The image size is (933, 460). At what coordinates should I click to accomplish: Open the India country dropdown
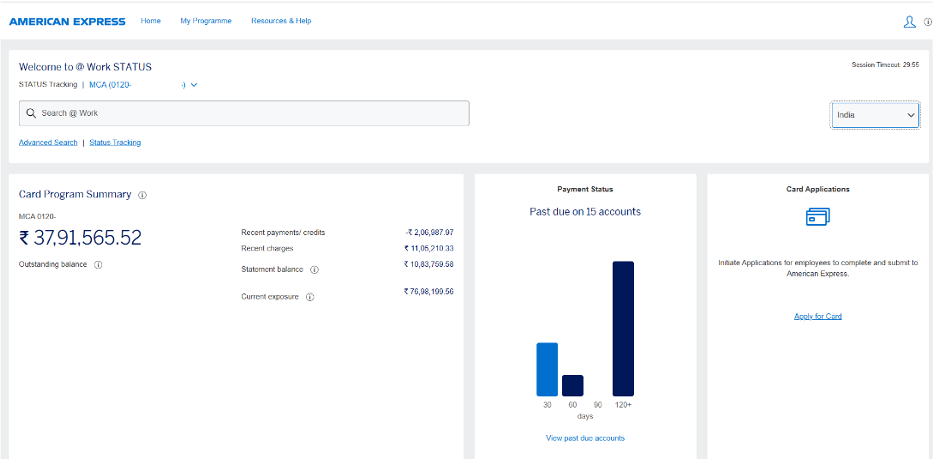point(875,115)
